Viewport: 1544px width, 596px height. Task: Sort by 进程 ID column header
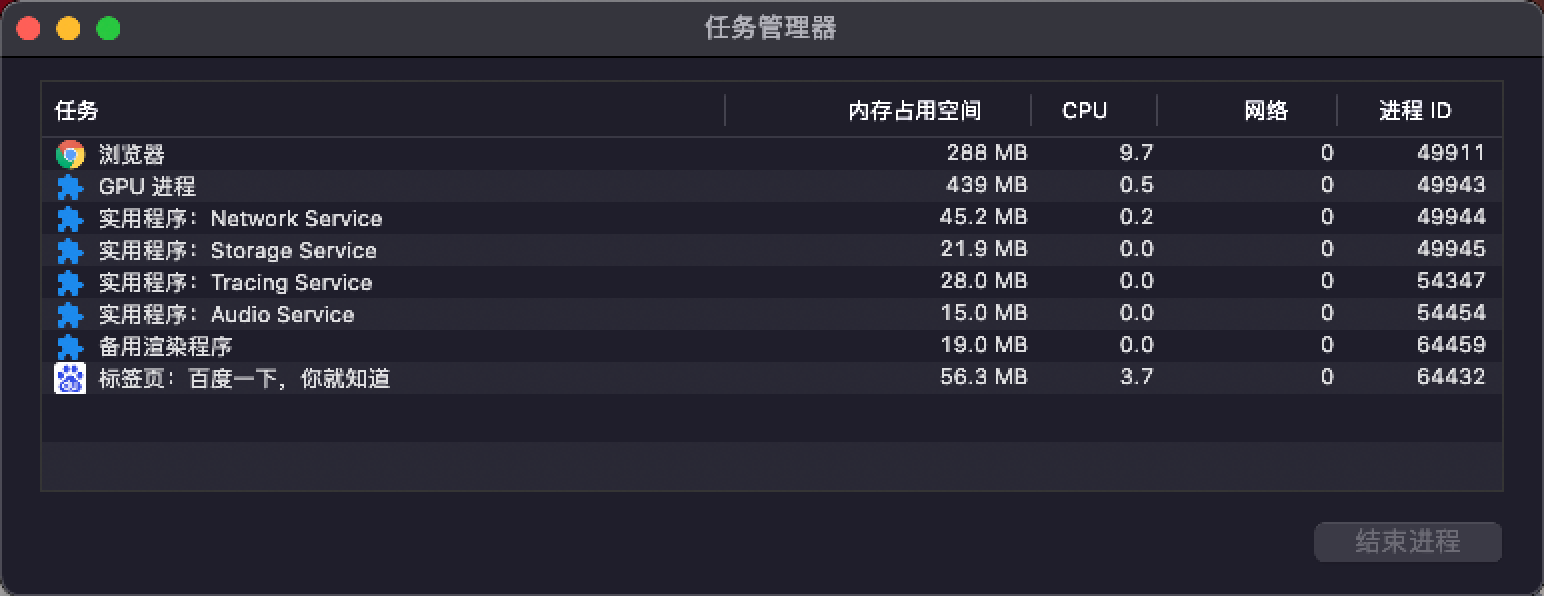[x=1419, y=110]
